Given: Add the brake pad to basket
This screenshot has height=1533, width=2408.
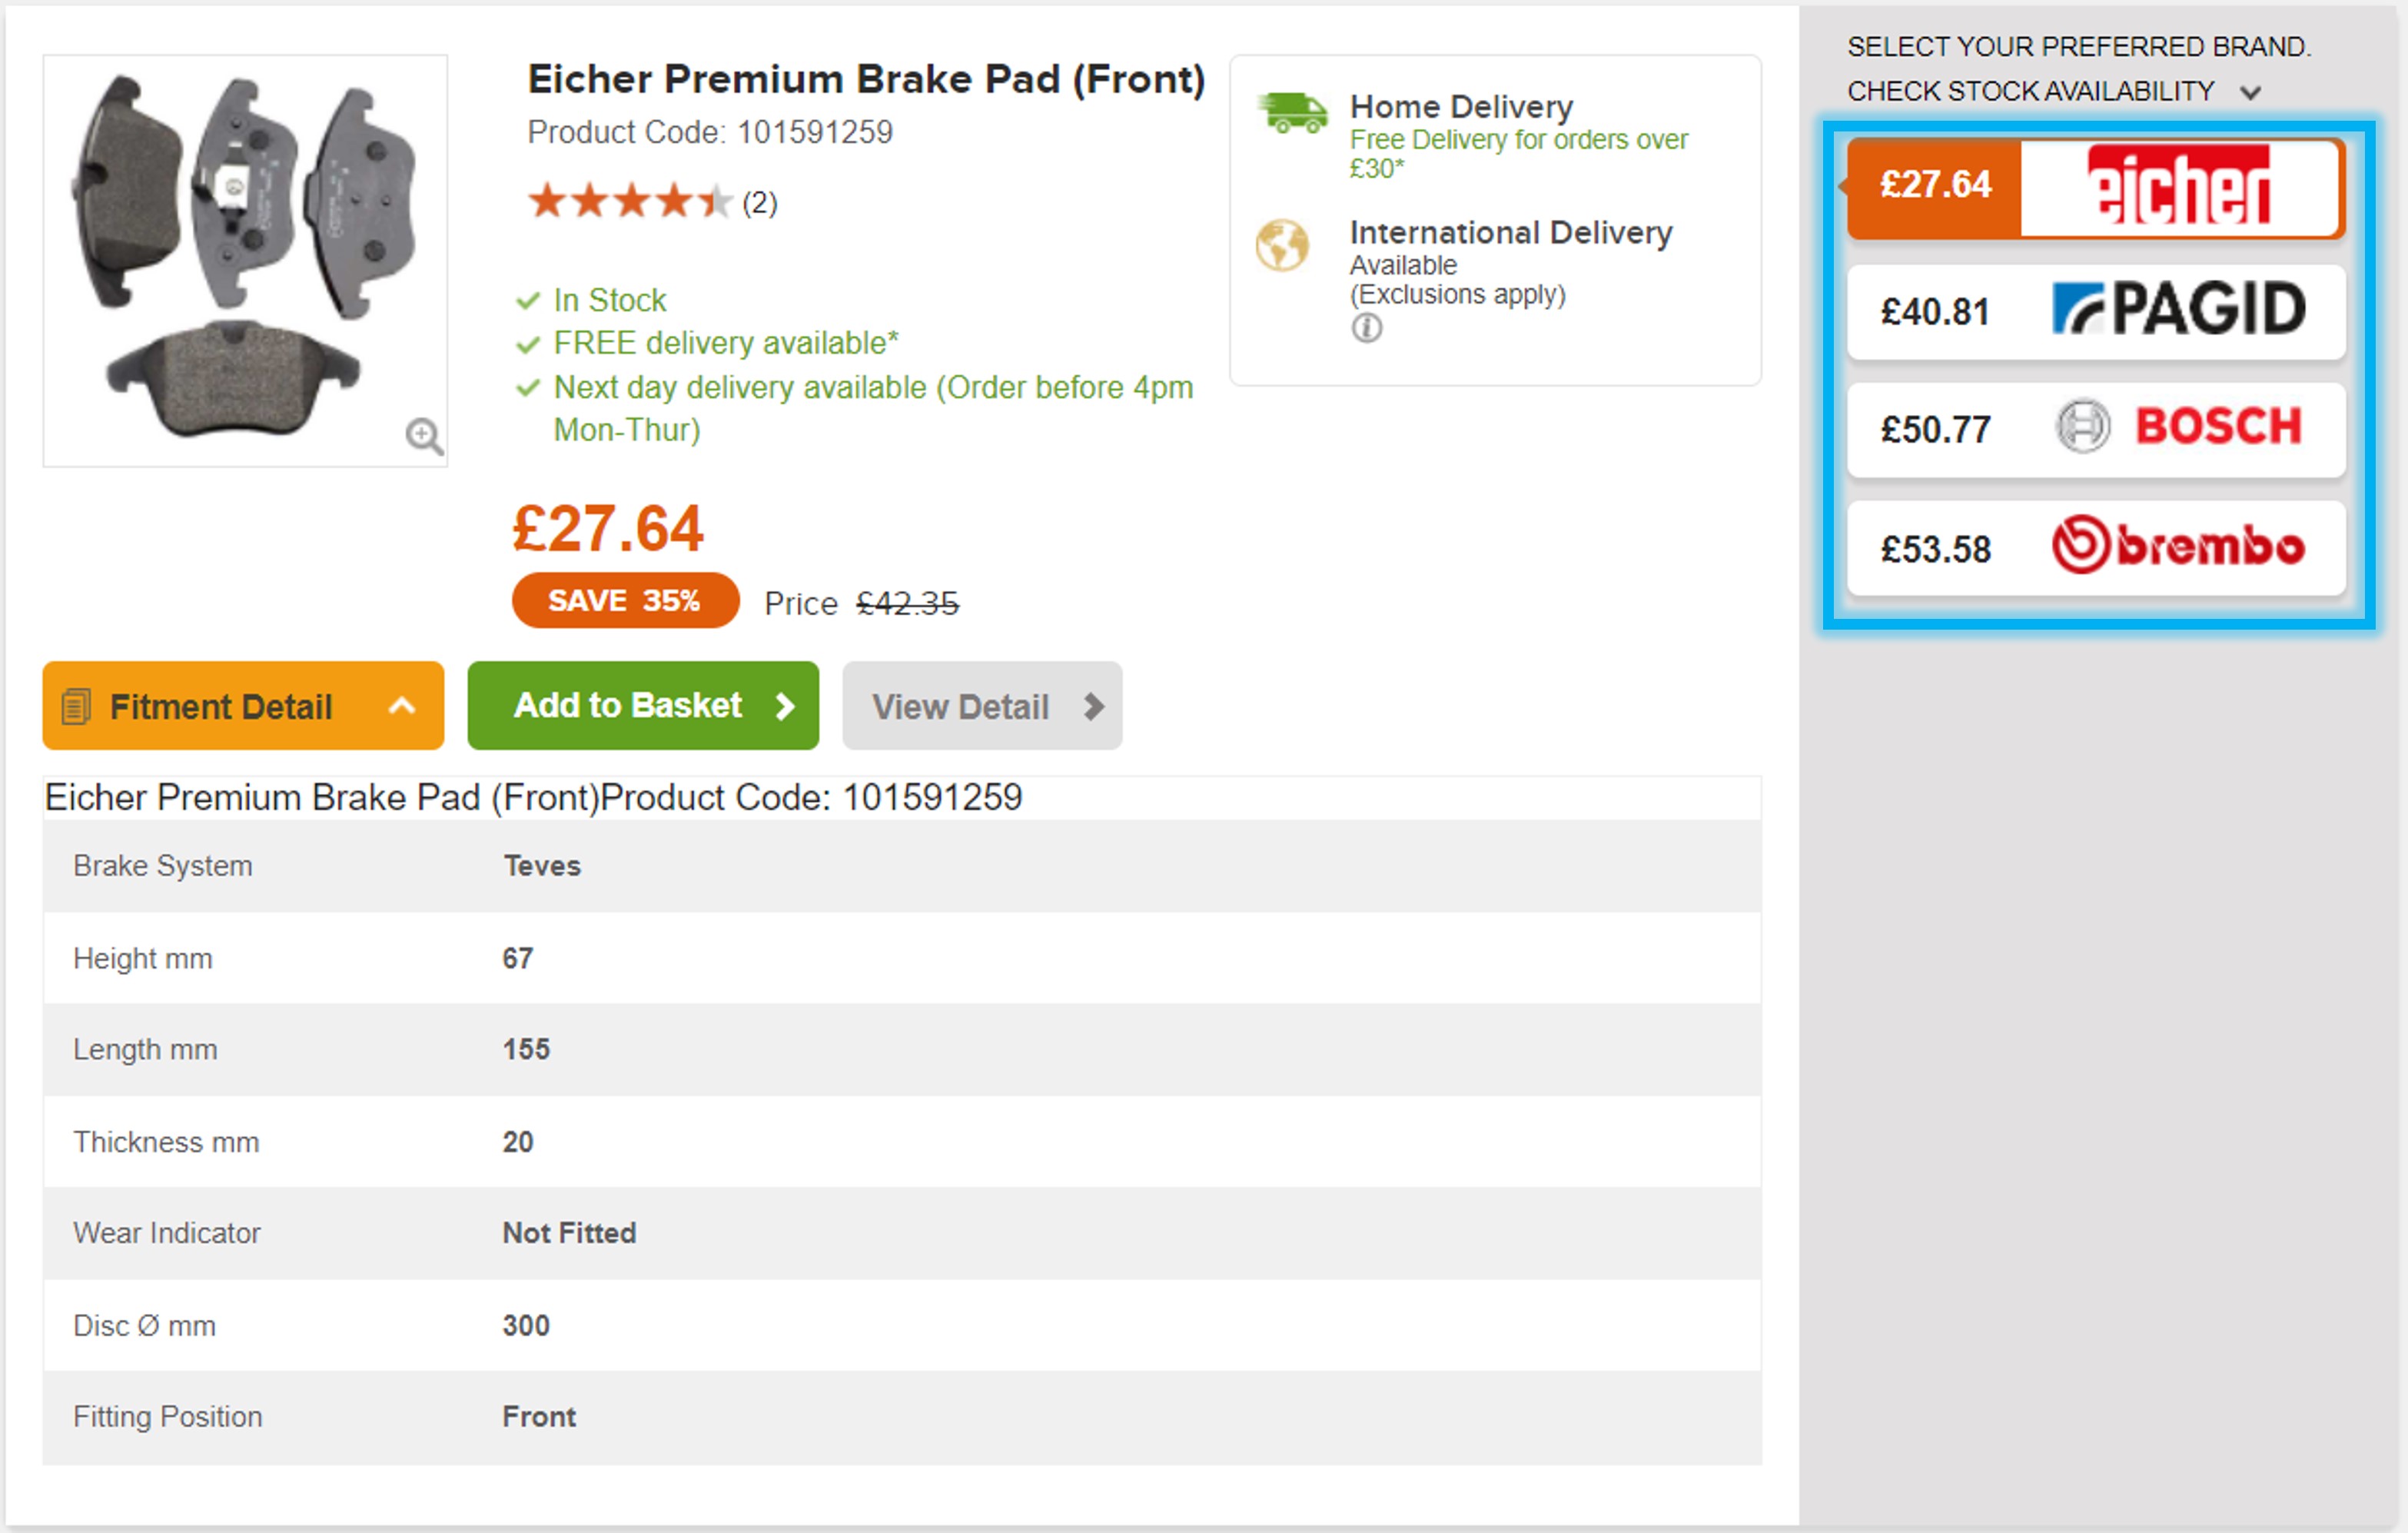Looking at the screenshot, I should click(x=642, y=706).
